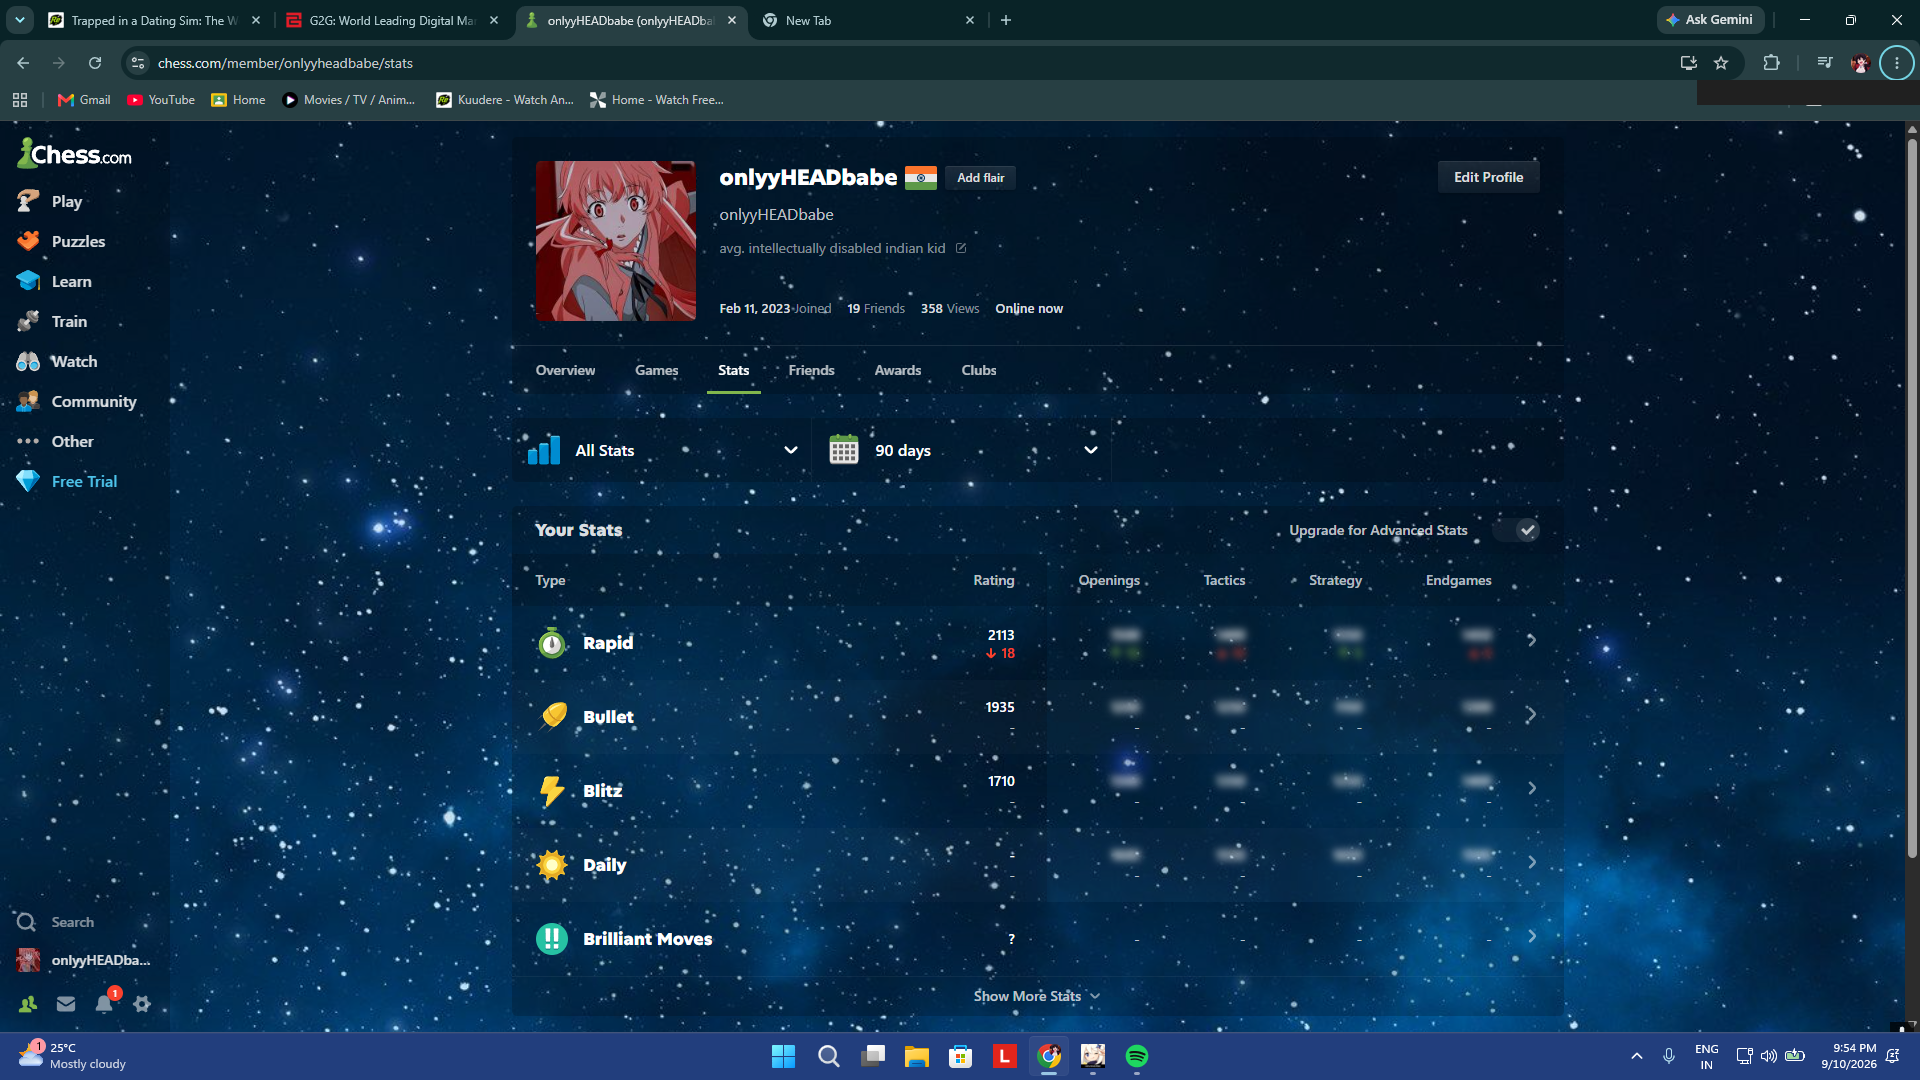Click the India flag next to username
1920x1080 pixels.
point(921,178)
